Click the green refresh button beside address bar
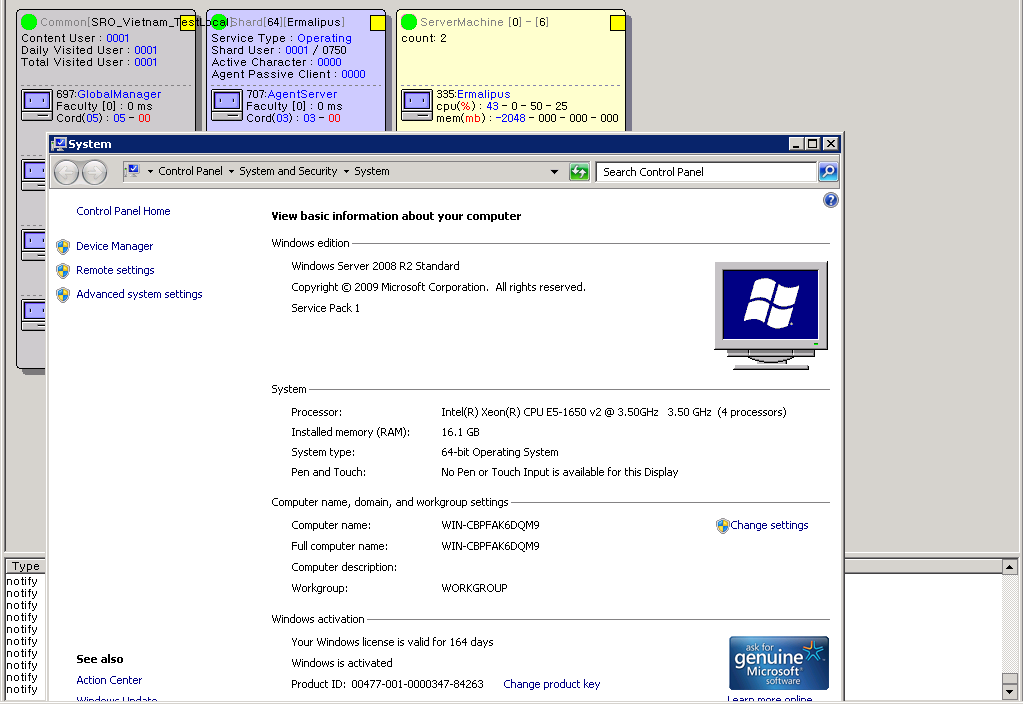The image size is (1023, 704). click(x=579, y=172)
